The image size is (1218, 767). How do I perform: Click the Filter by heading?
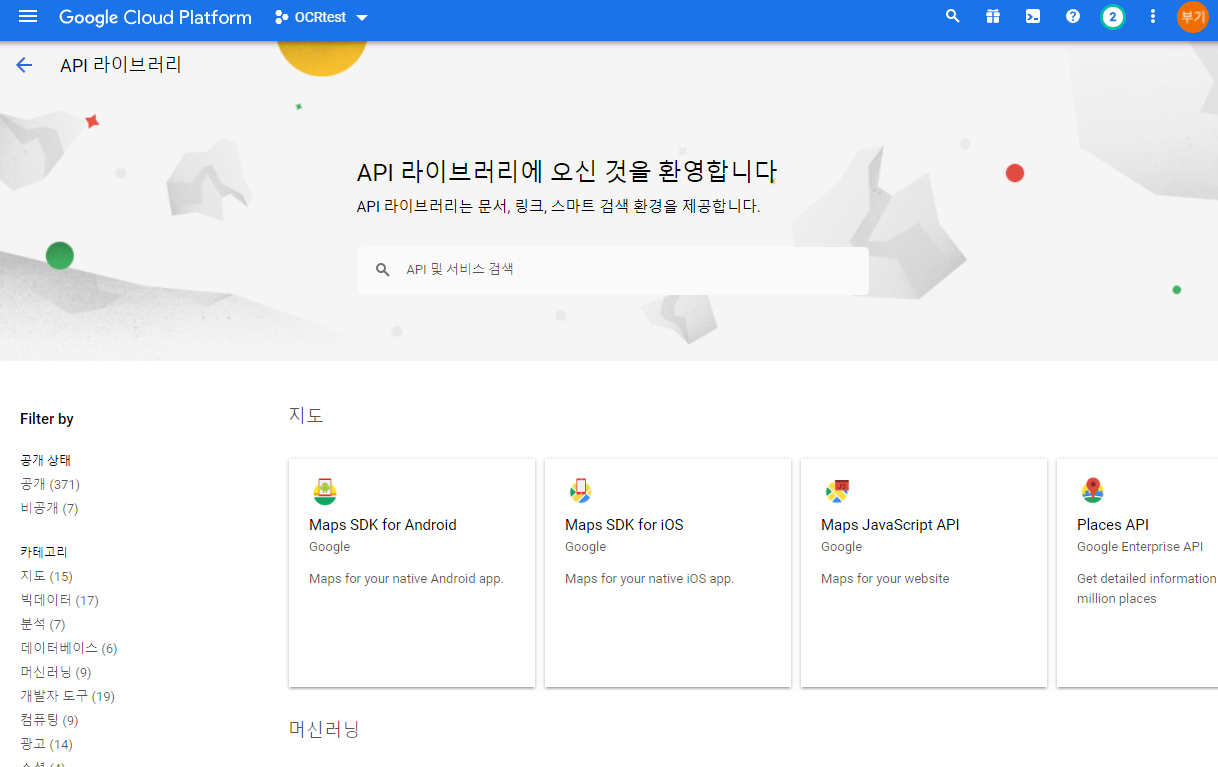pyautogui.click(x=47, y=419)
